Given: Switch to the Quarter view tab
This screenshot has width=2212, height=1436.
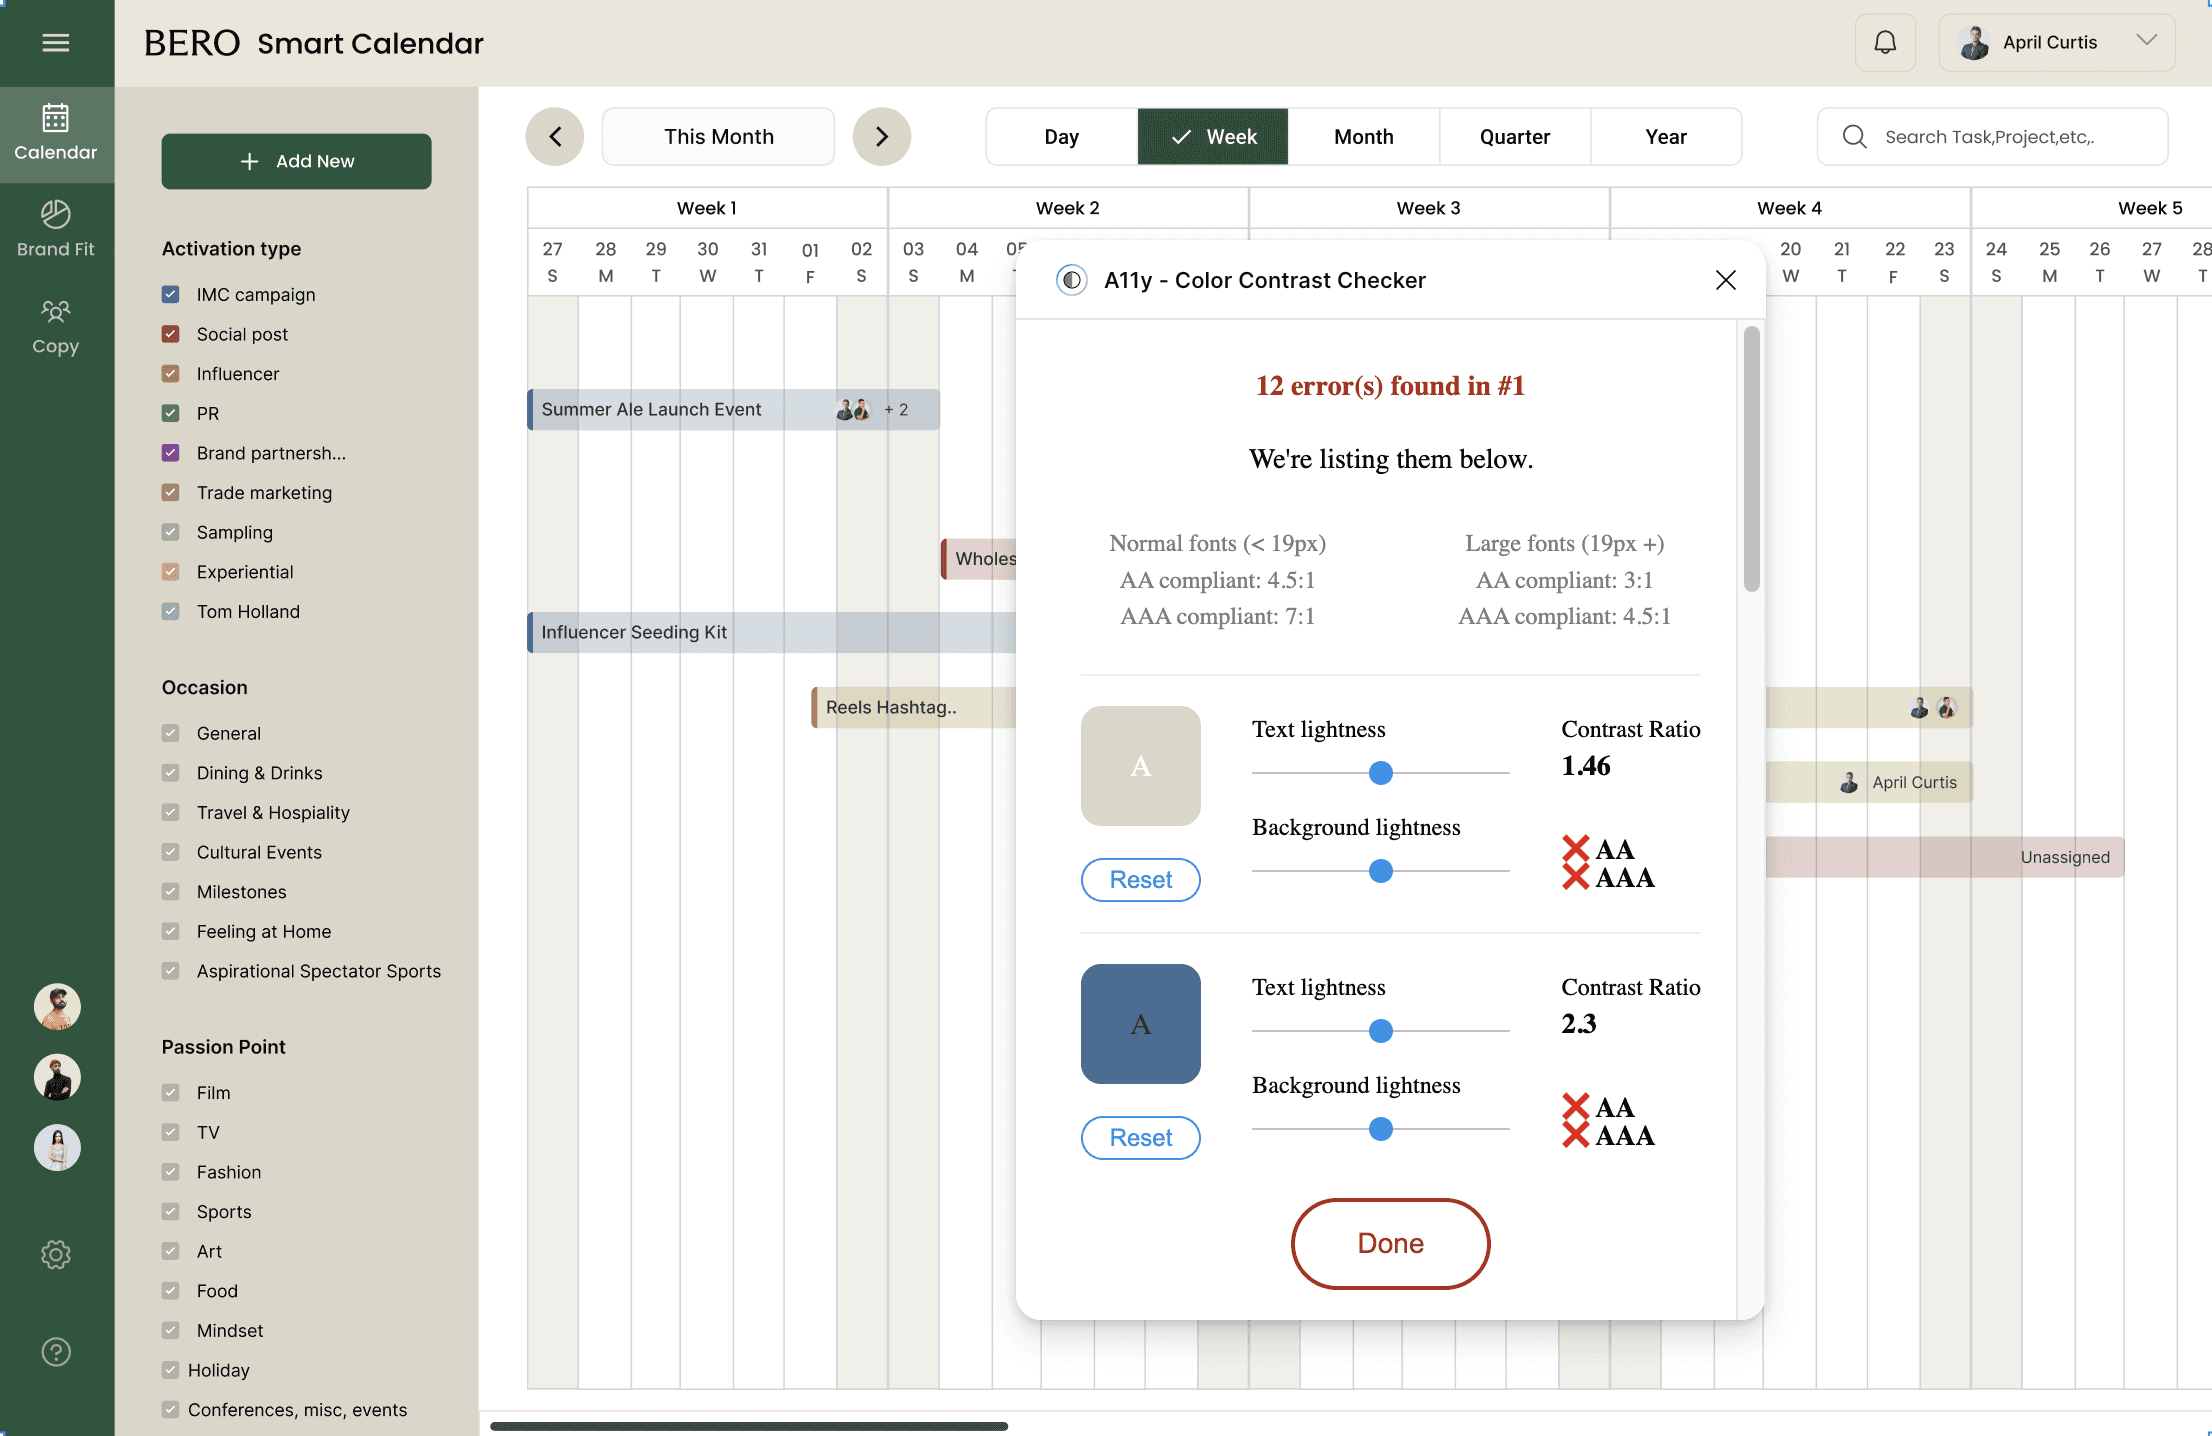Looking at the screenshot, I should 1514,137.
